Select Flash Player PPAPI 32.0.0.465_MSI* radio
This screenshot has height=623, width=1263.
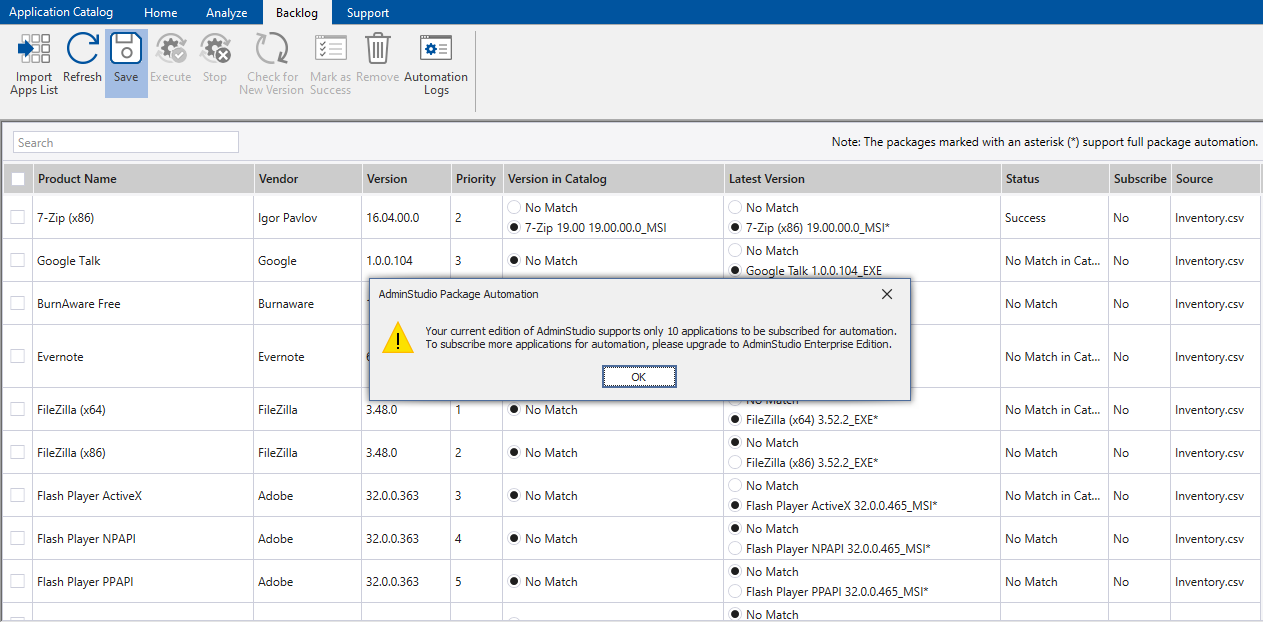(736, 591)
